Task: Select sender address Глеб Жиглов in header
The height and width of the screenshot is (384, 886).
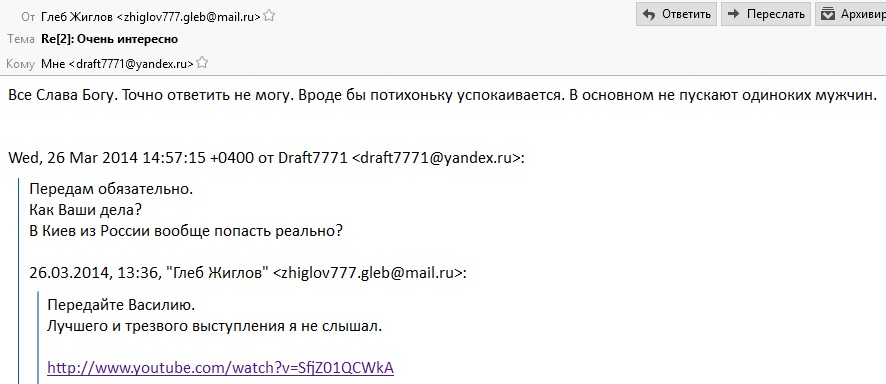Action: 151,16
